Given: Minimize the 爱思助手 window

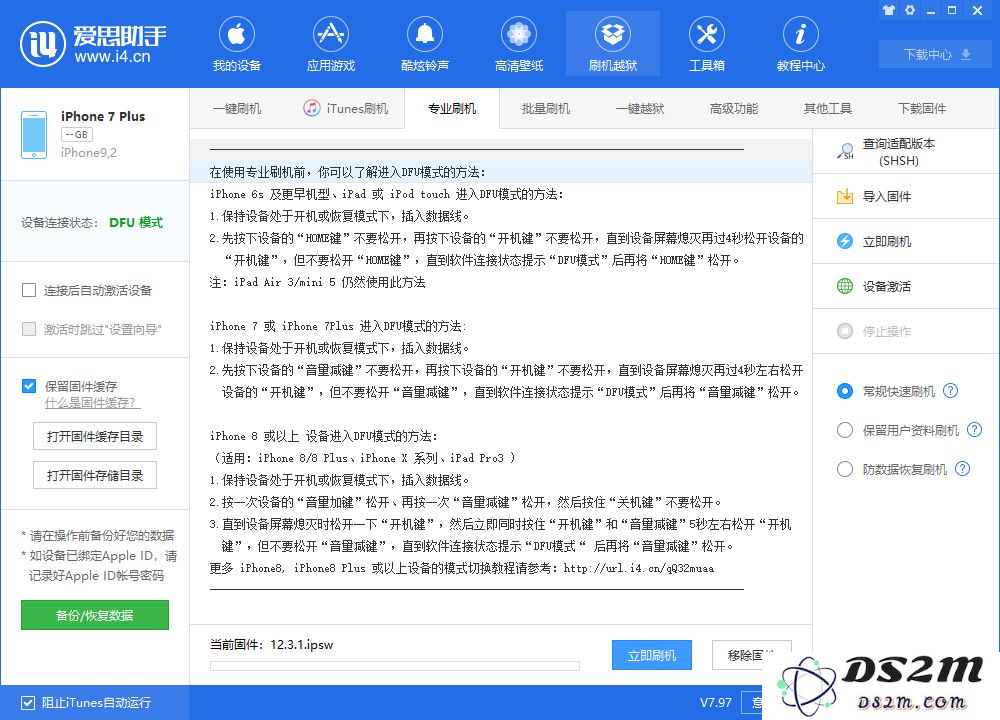Looking at the screenshot, I should [x=931, y=10].
